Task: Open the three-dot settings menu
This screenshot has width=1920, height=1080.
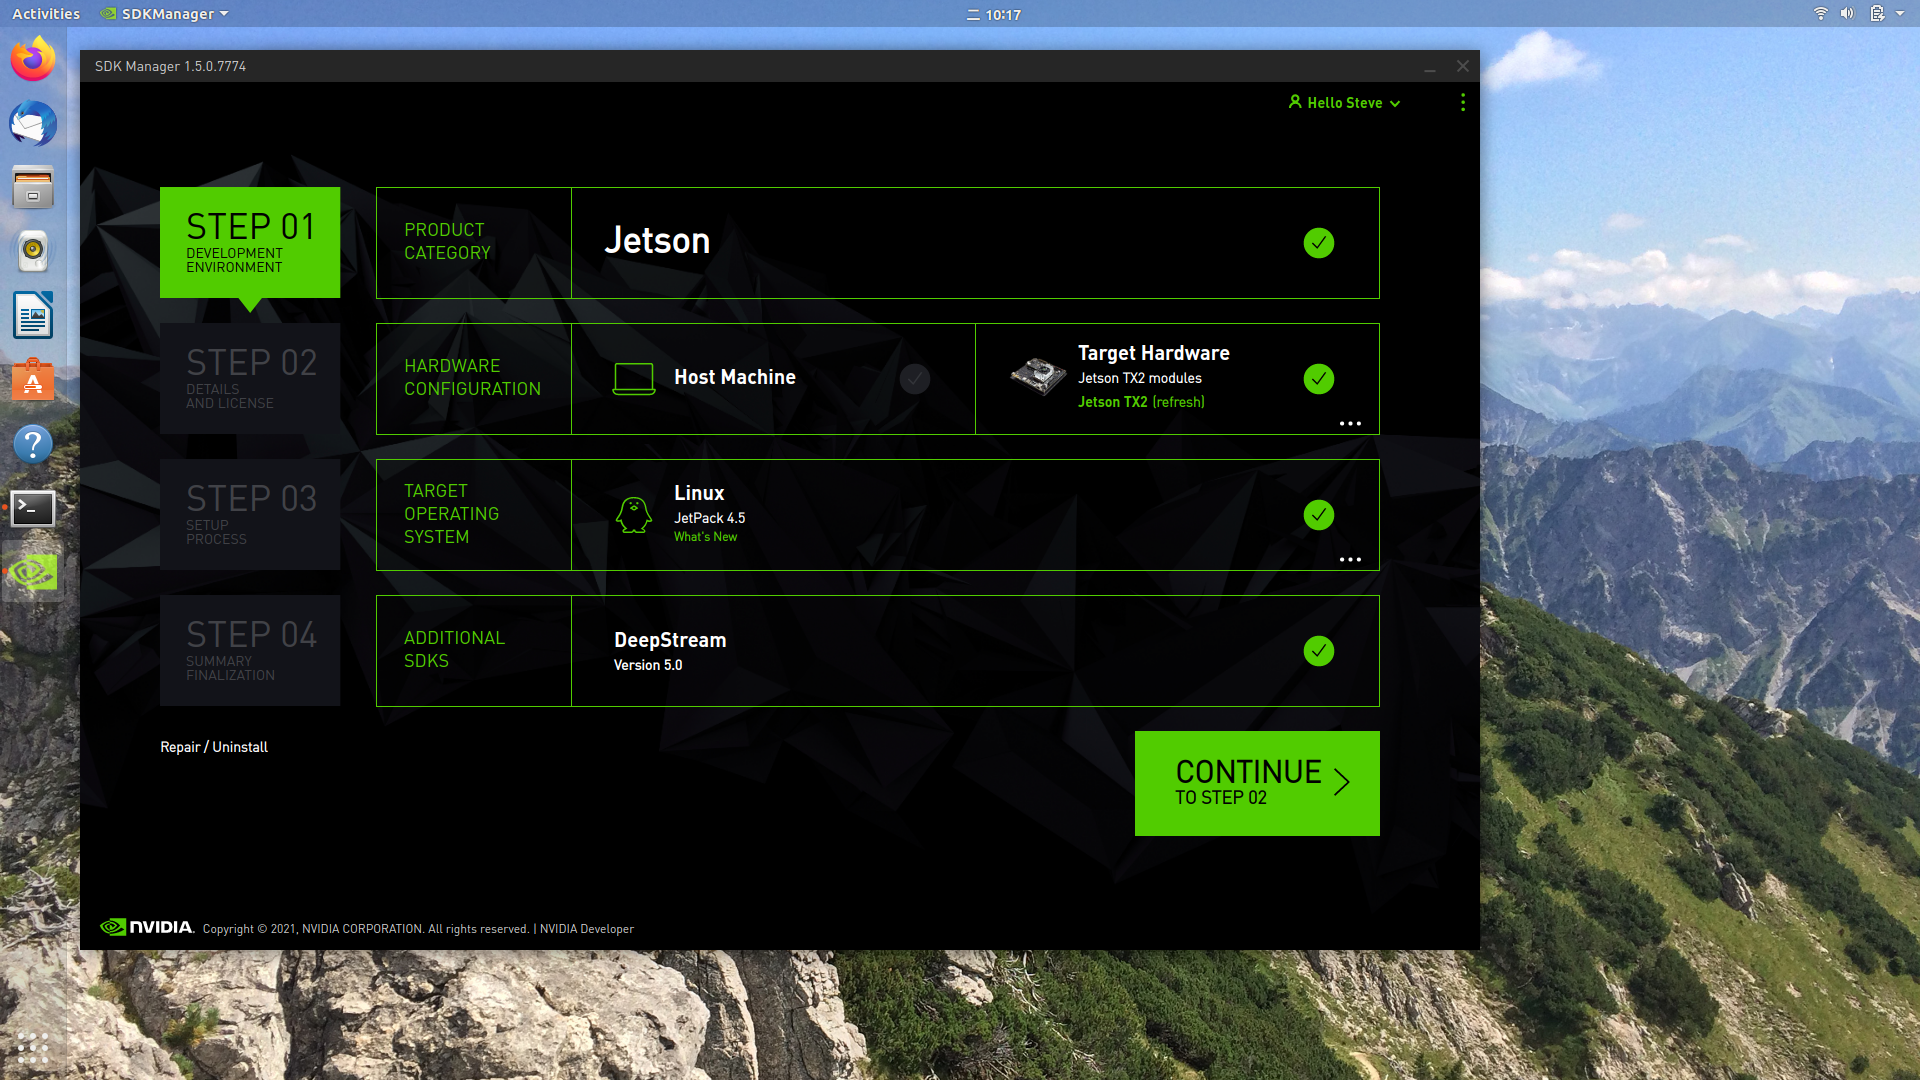Action: pos(1462,103)
